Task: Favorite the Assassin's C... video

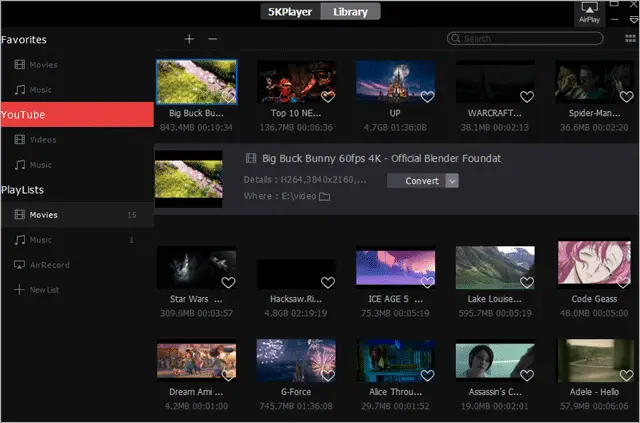Action: (527, 375)
